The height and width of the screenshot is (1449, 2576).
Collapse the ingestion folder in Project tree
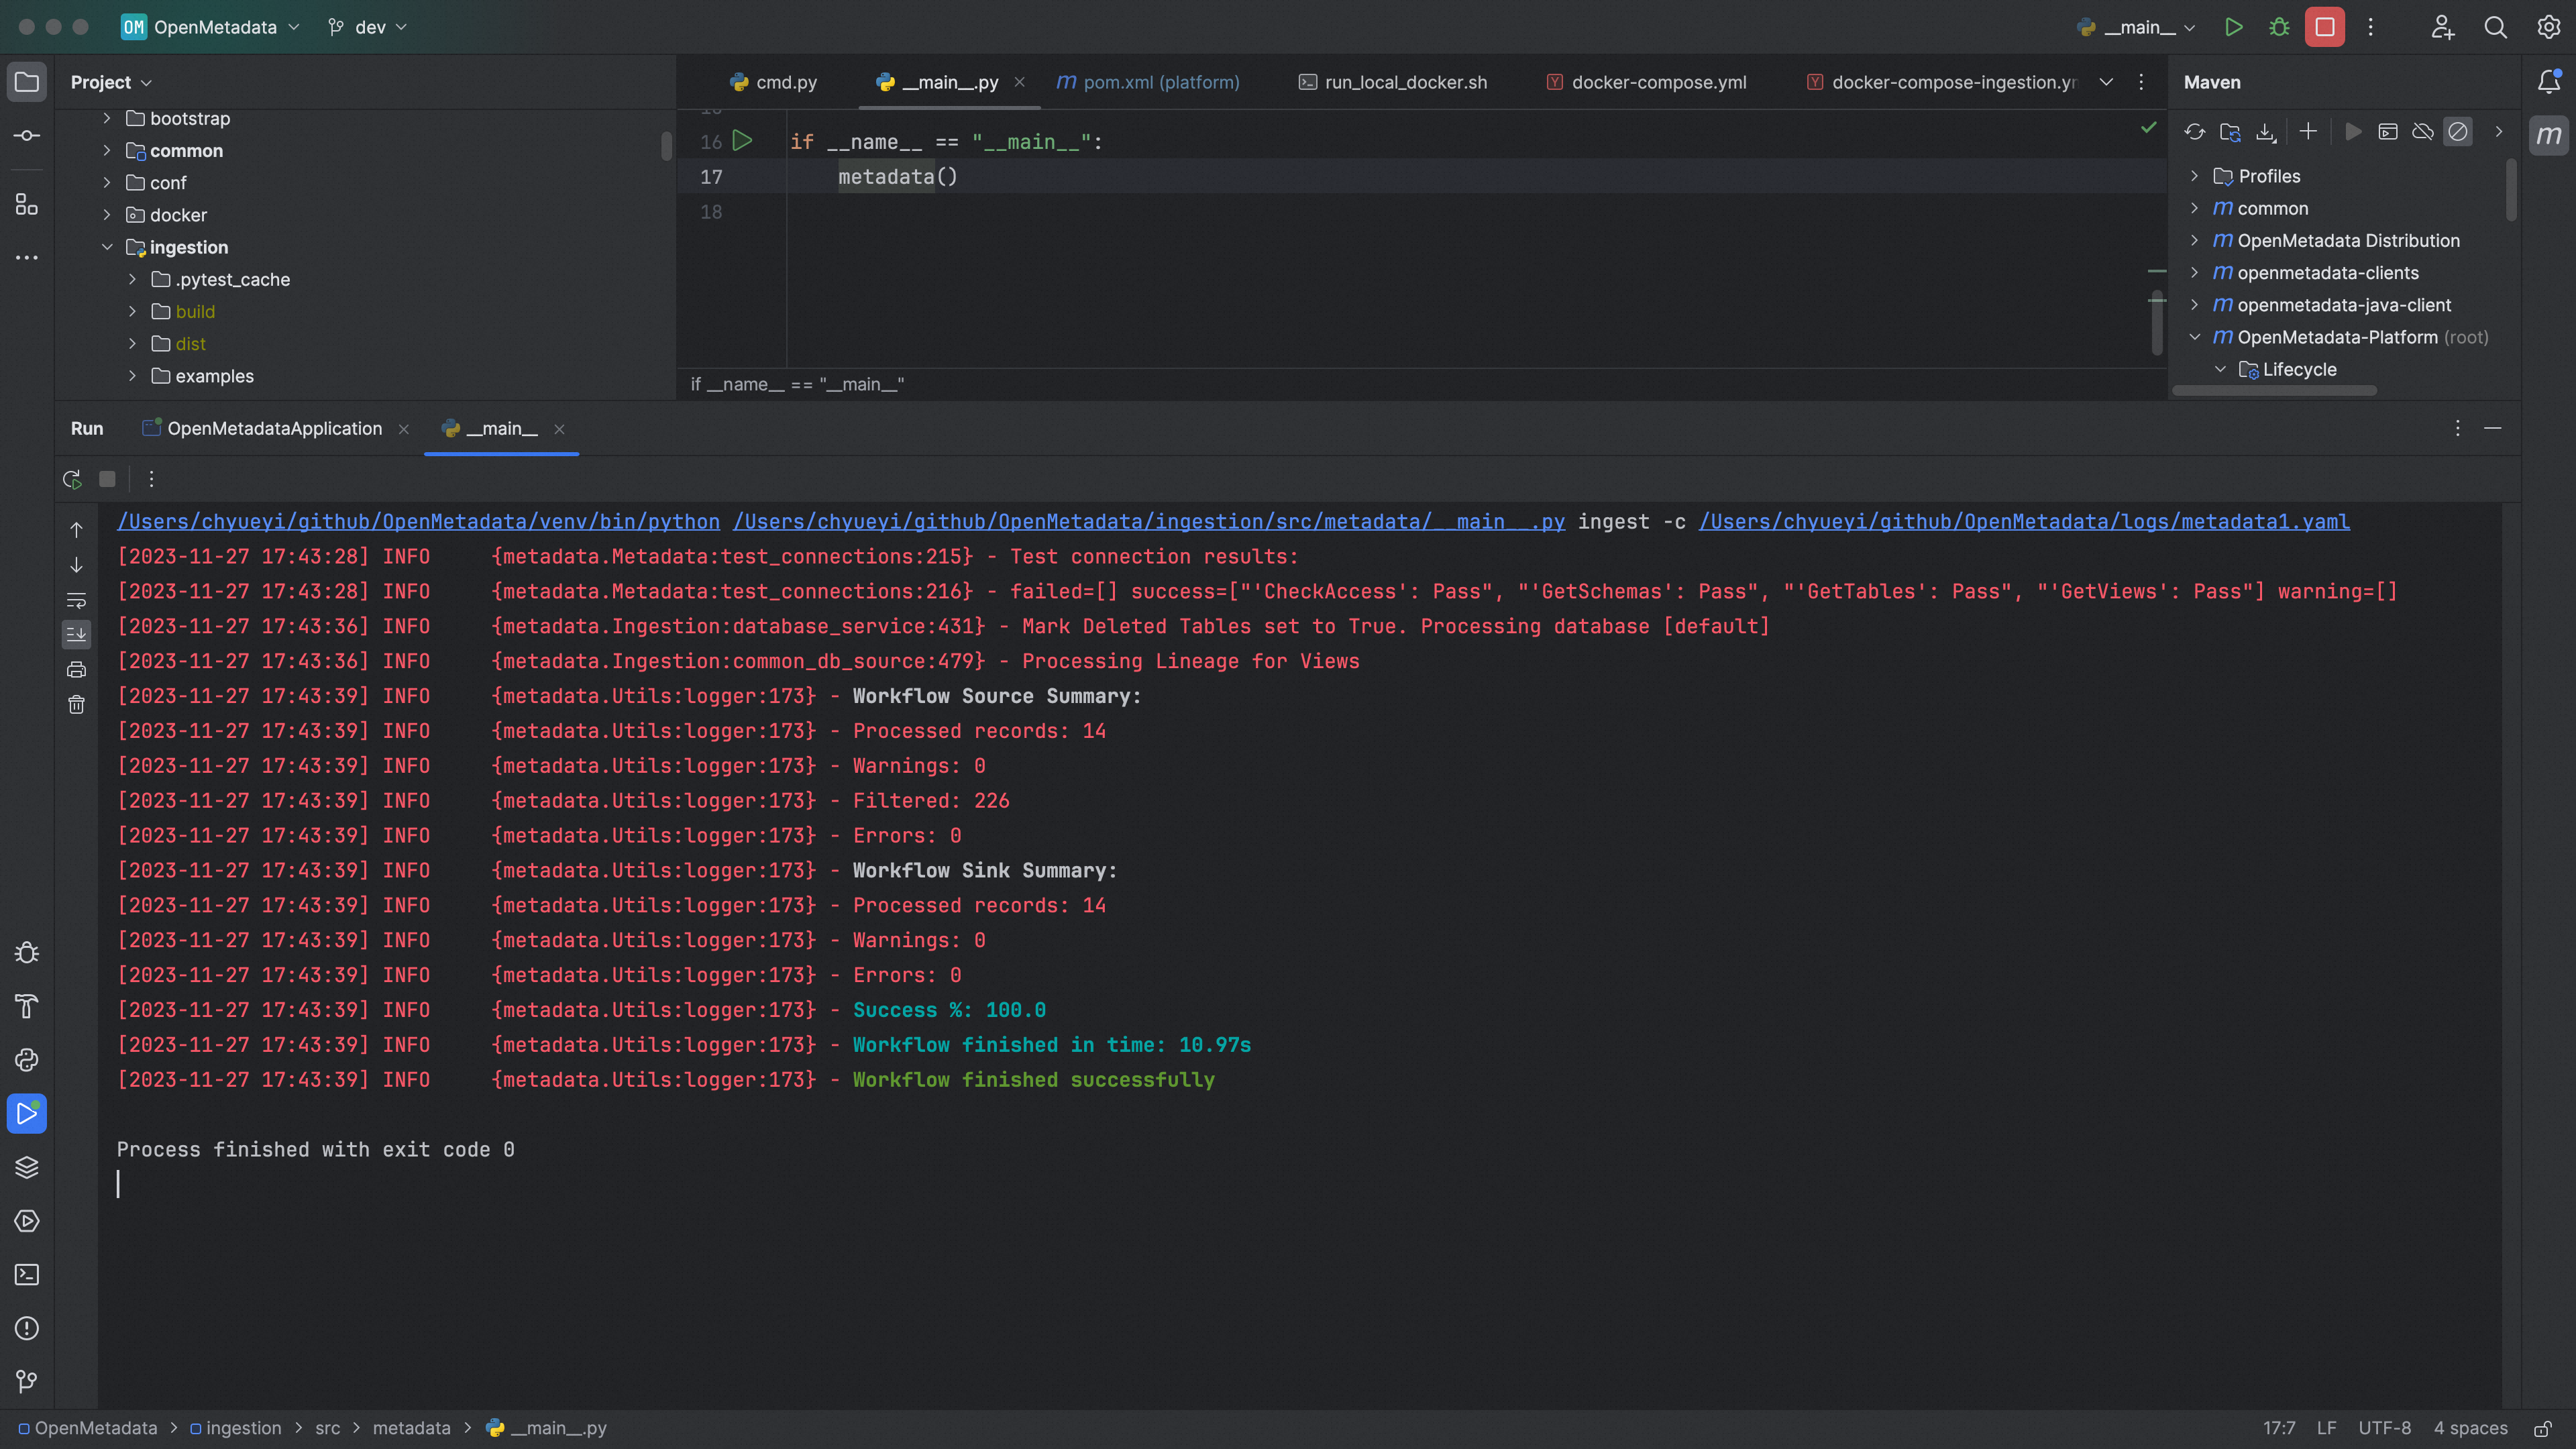click(x=107, y=247)
